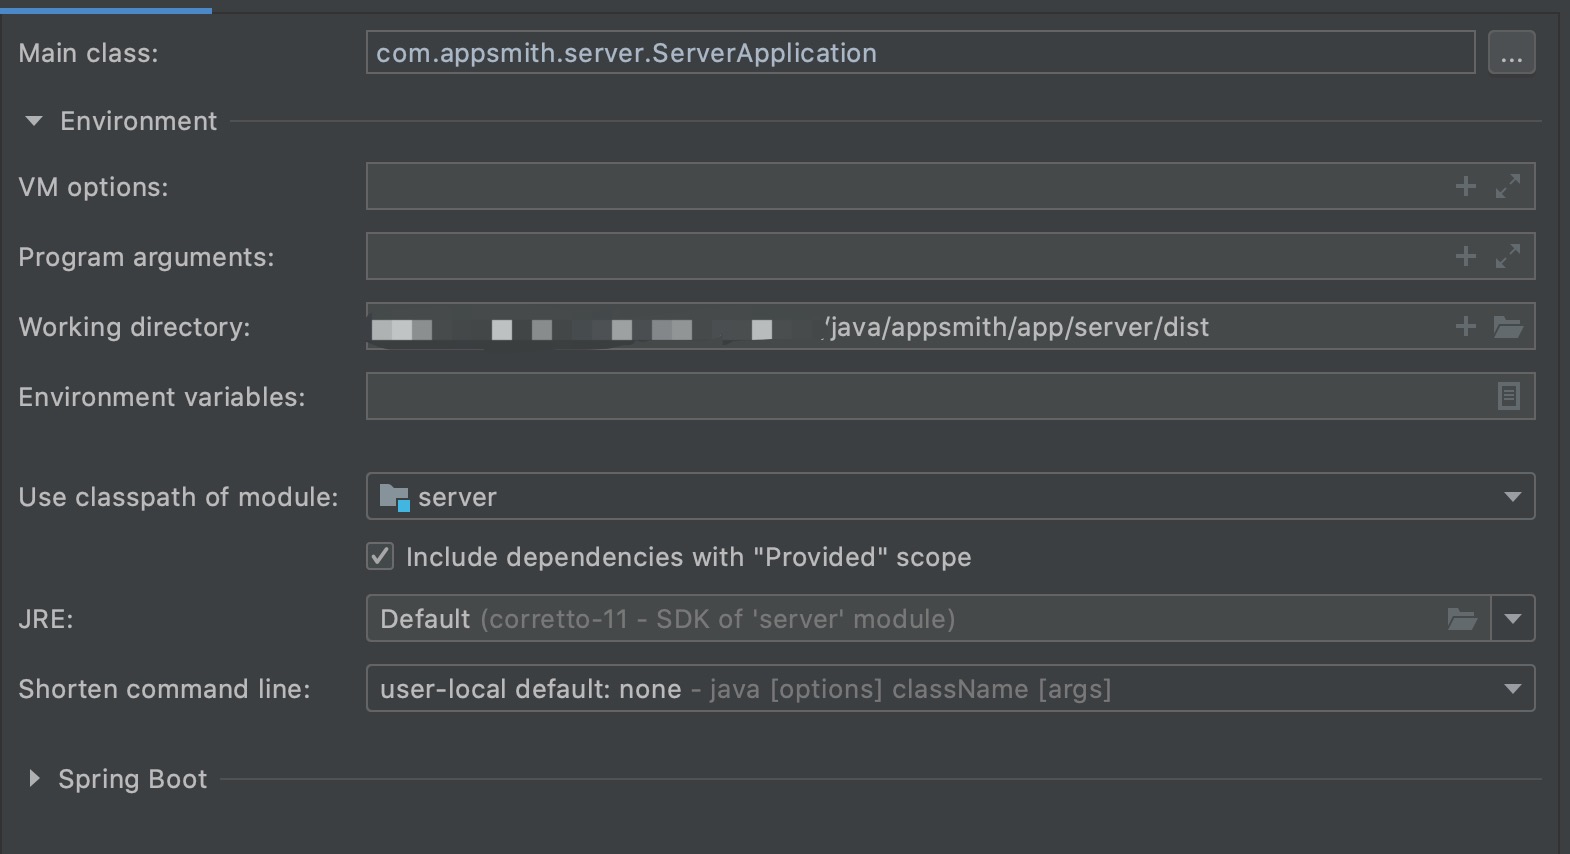Click into the Main class text field
The width and height of the screenshot is (1570, 854).
click(x=920, y=53)
